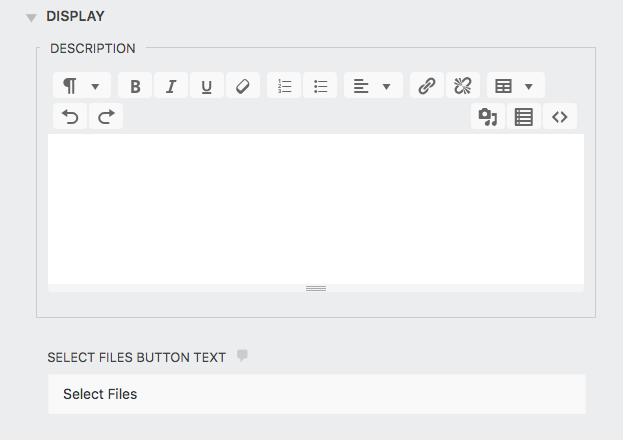Switch to HTML source code view

tap(559, 116)
